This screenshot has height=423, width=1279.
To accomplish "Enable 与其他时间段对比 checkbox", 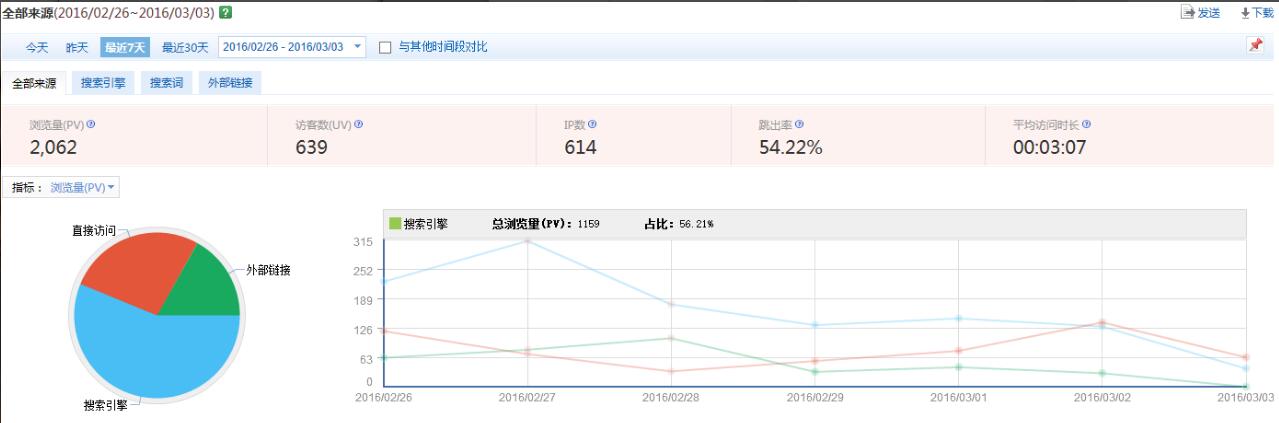I will click(x=386, y=47).
